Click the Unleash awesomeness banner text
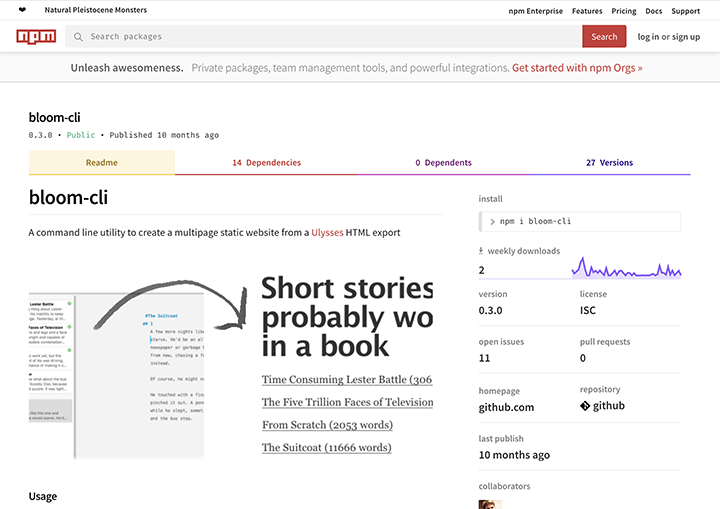This screenshot has height=509, width=720. [127, 68]
